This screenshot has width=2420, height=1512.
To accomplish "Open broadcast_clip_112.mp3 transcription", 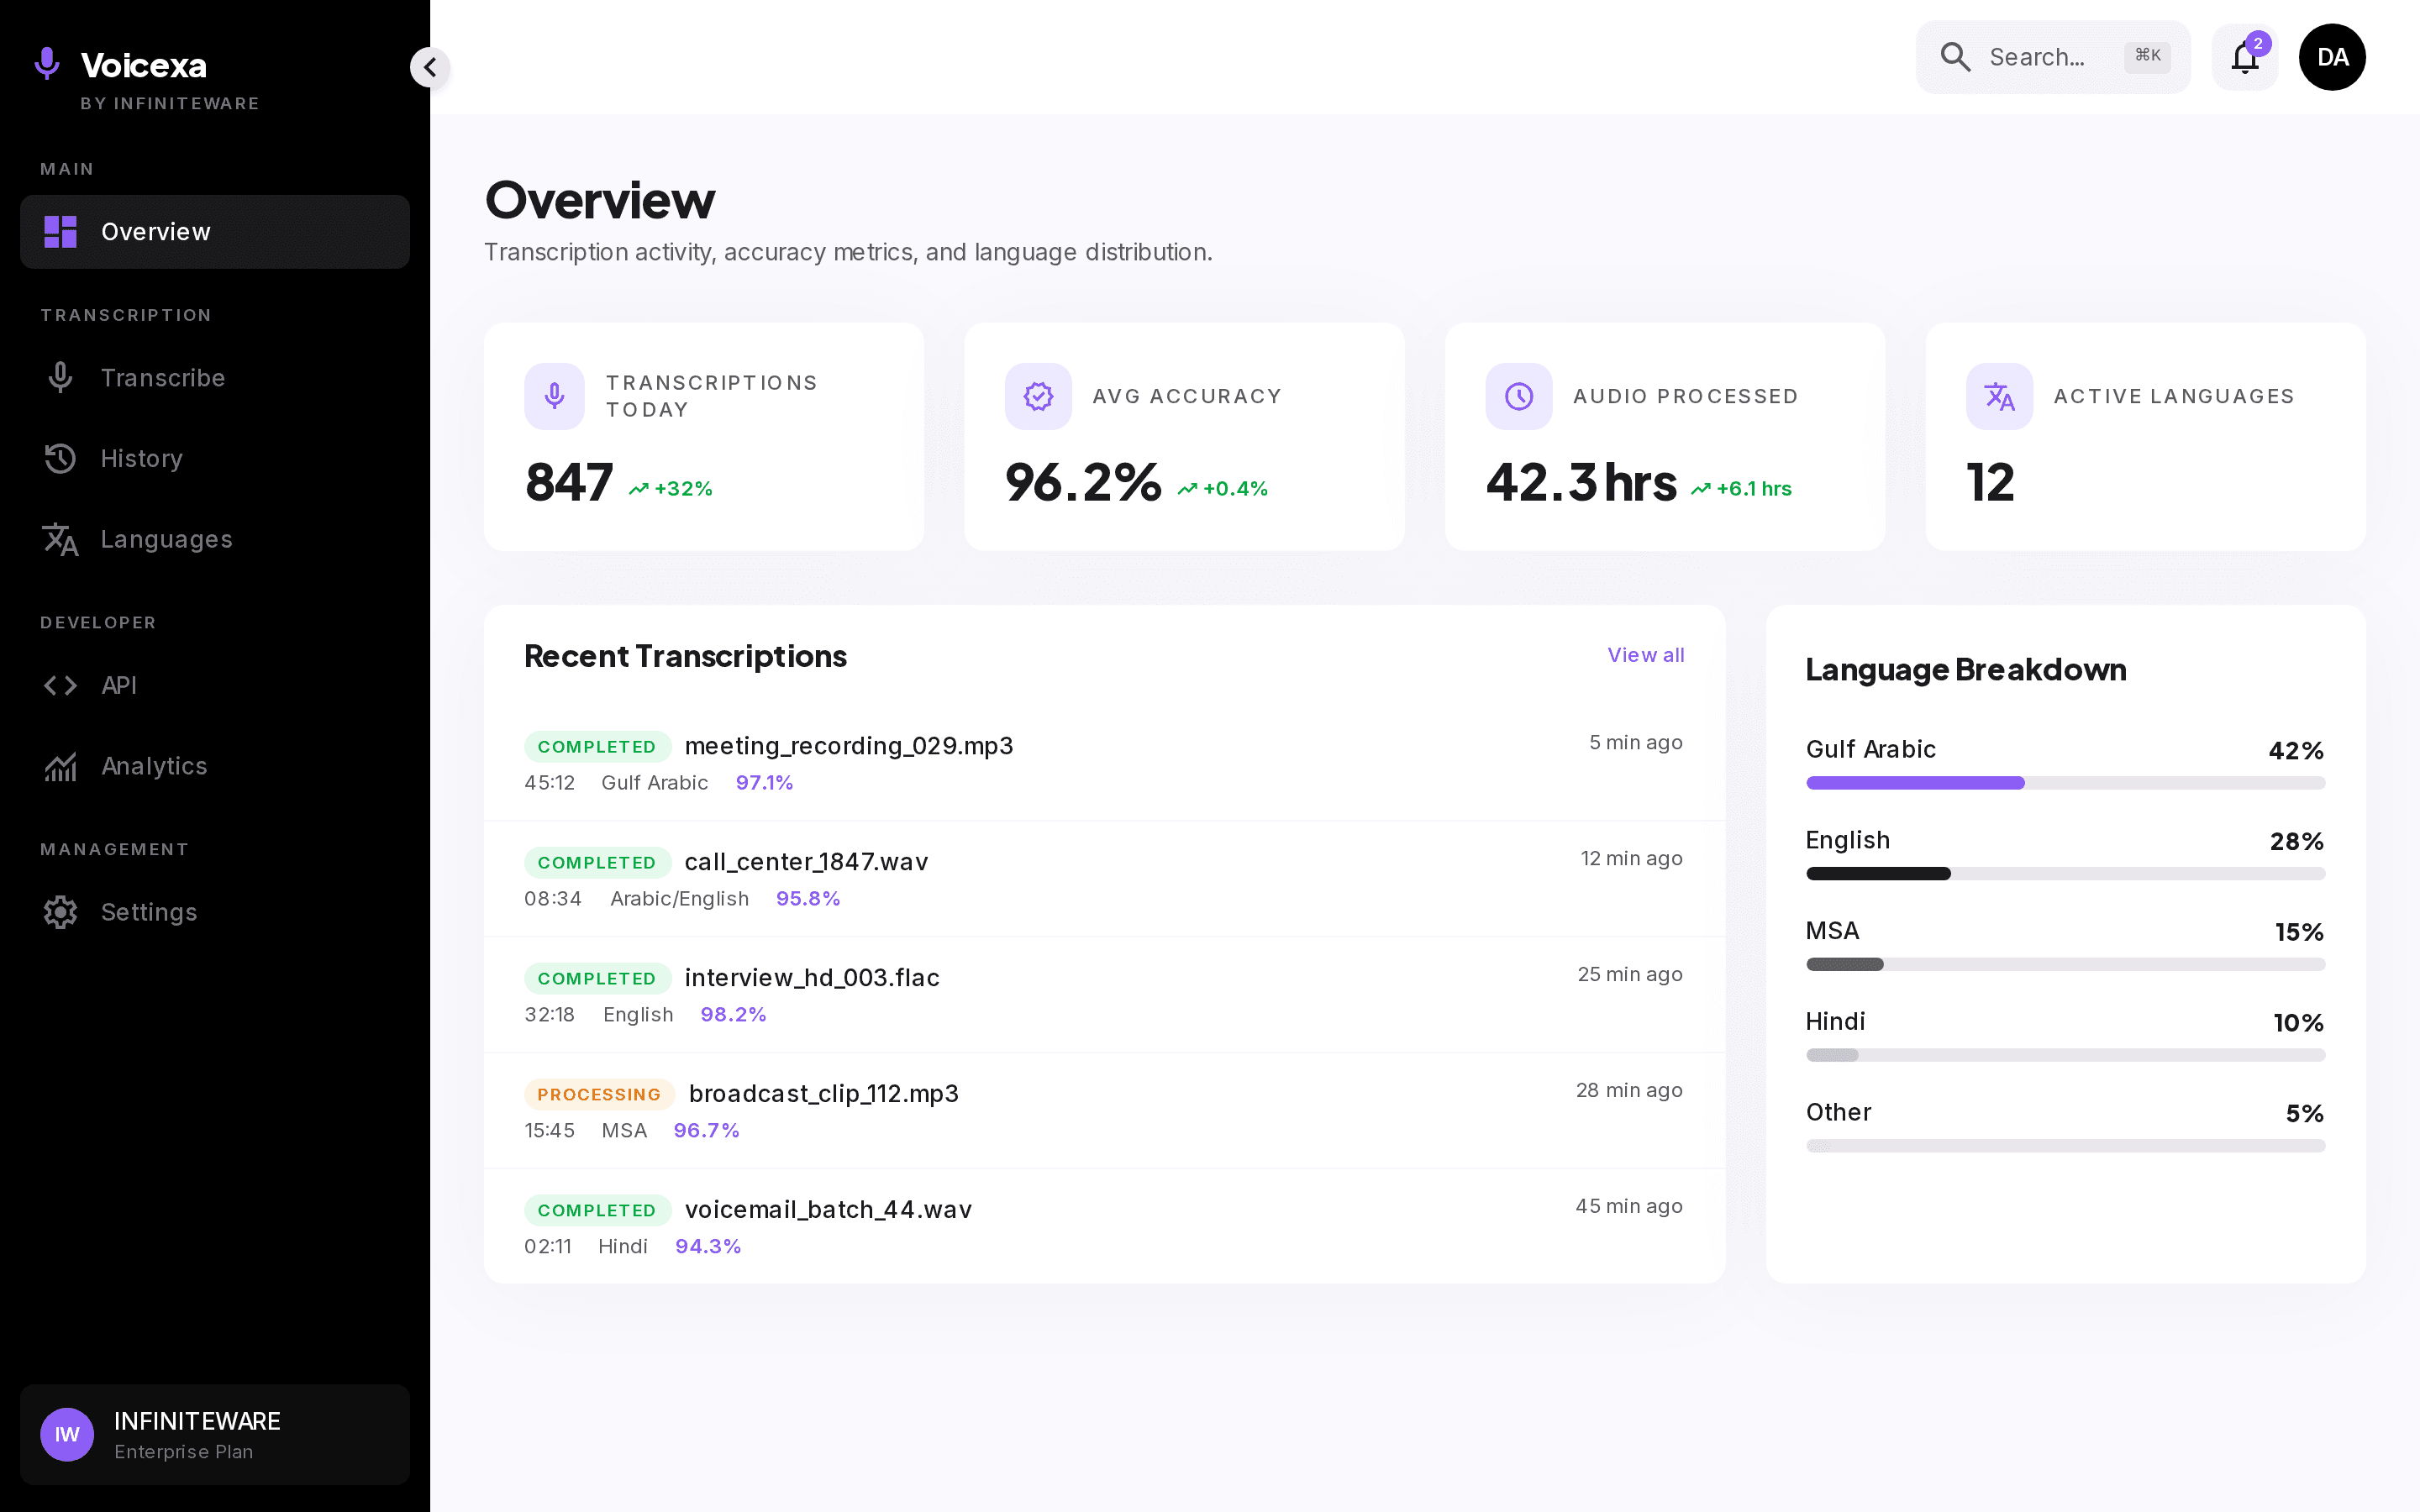I will (x=1104, y=1111).
